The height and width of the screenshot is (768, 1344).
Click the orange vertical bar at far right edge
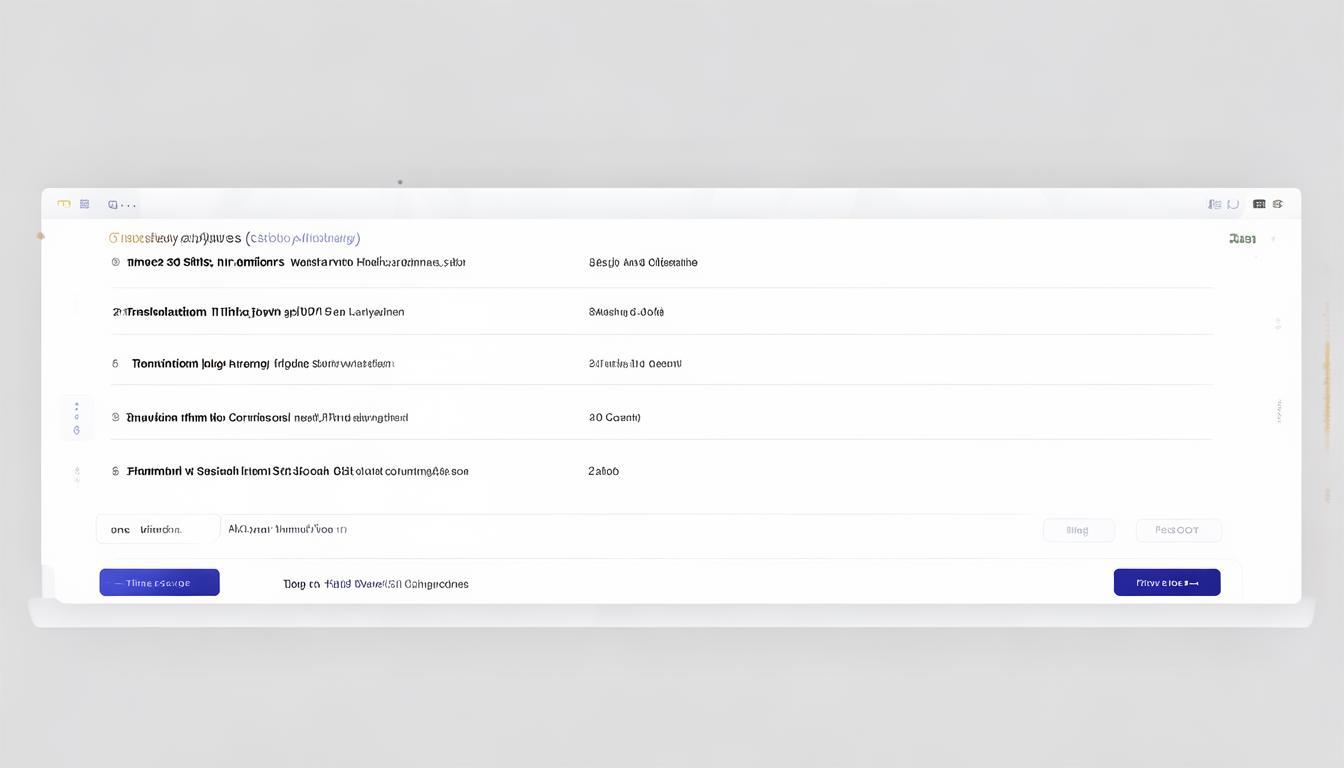(x=1327, y=395)
